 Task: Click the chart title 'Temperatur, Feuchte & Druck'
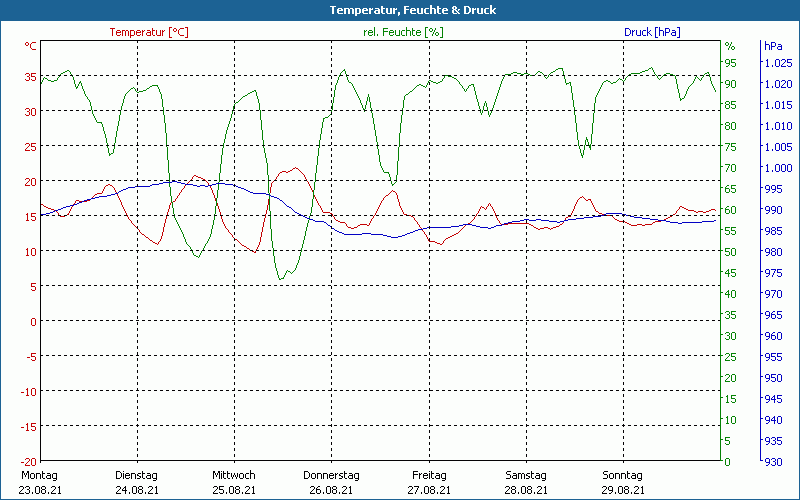tap(413, 10)
